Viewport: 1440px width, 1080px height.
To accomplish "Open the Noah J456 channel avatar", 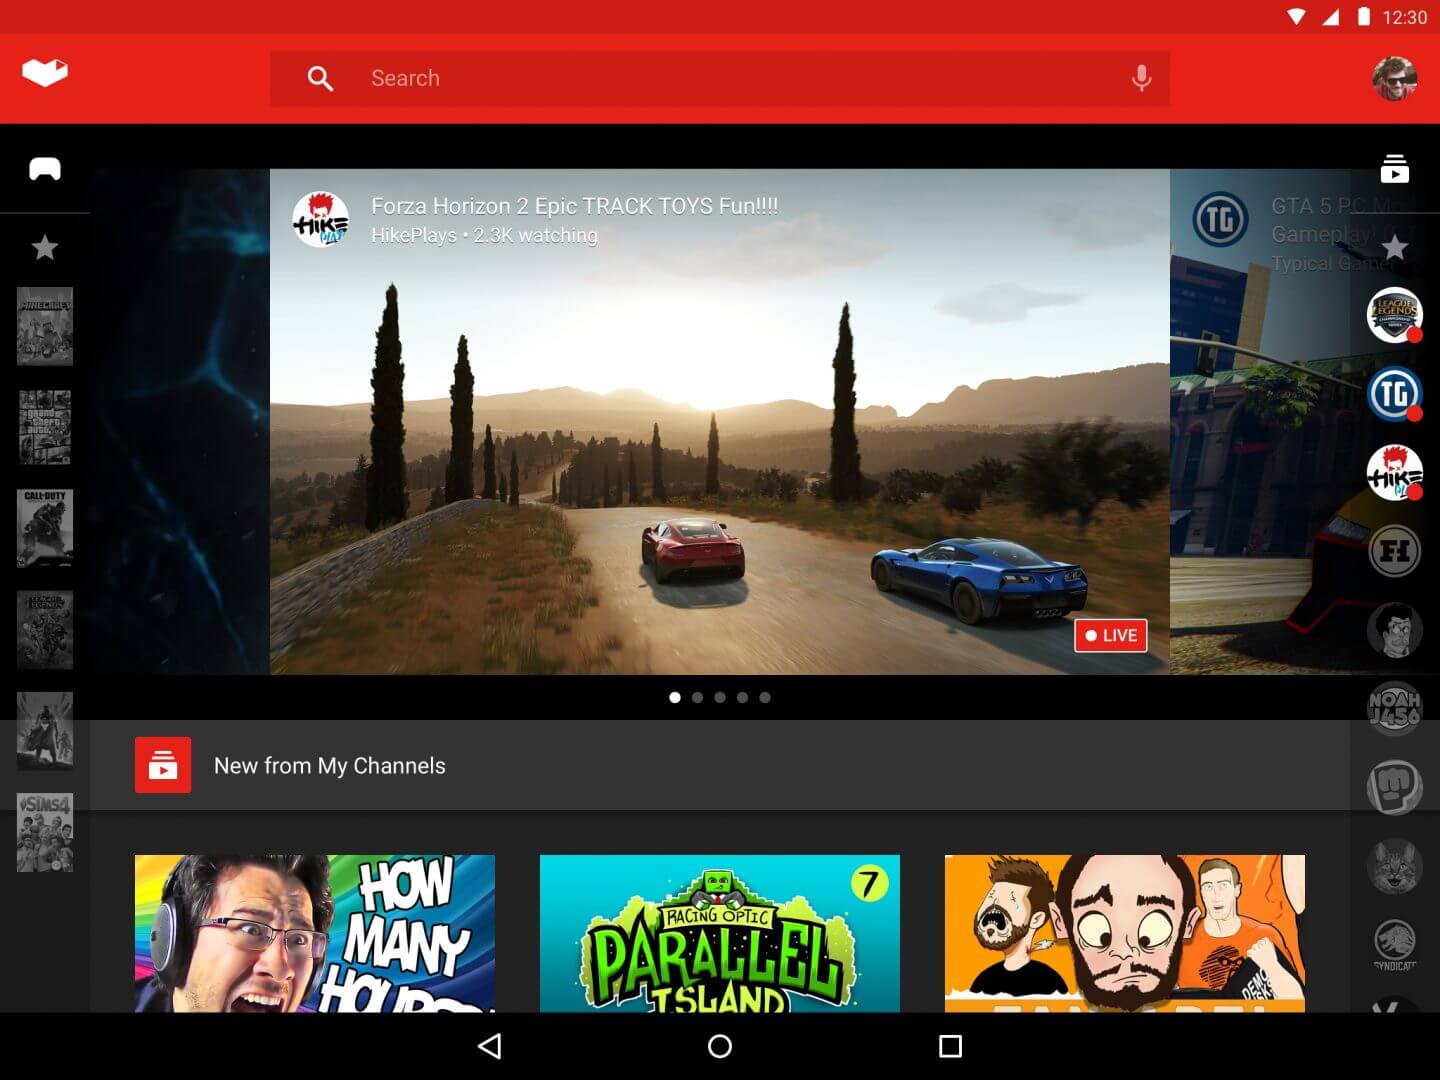I will (x=1395, y=708).
